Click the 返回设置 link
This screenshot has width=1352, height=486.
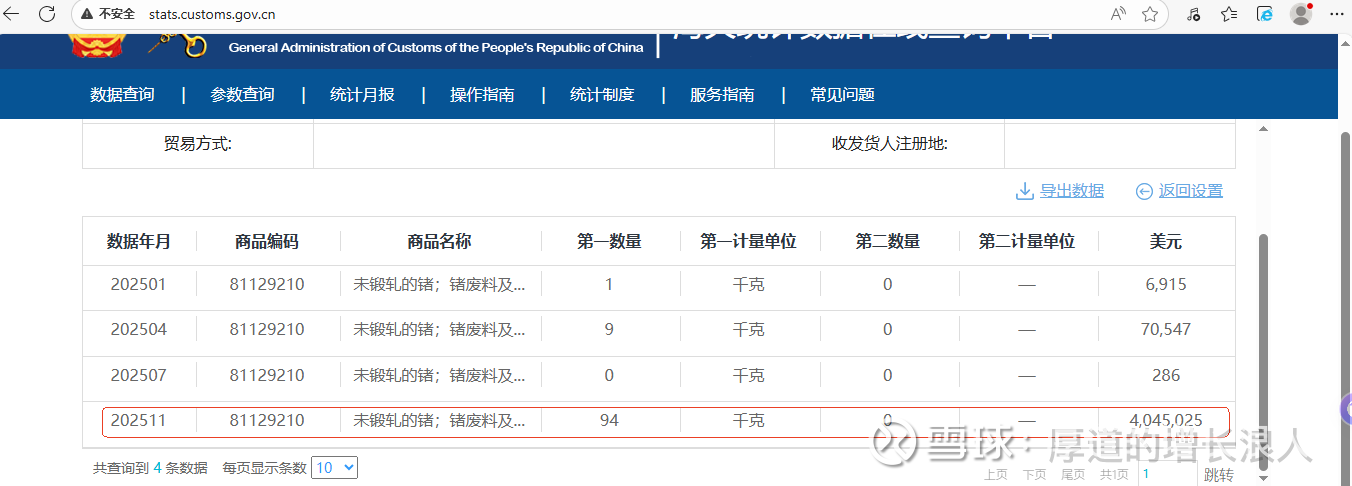coord(1191,191)
